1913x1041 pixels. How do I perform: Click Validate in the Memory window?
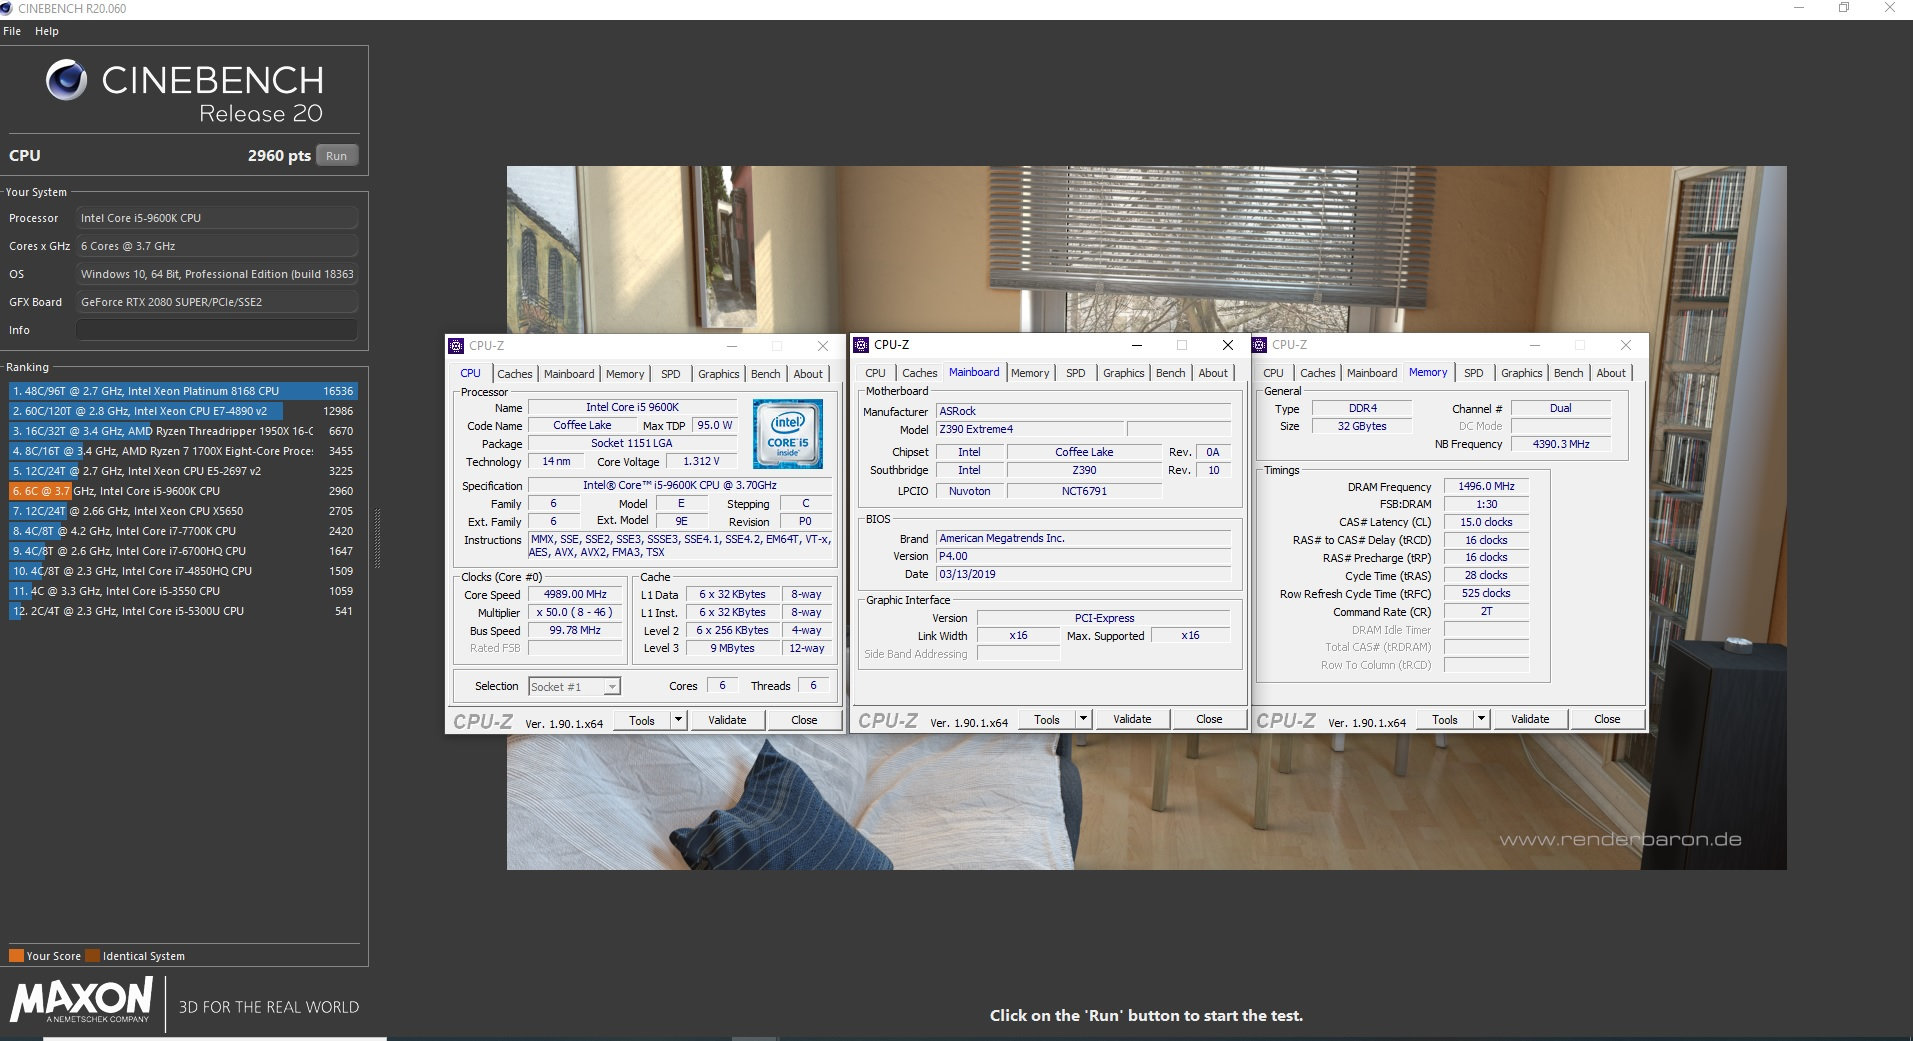1530,719
